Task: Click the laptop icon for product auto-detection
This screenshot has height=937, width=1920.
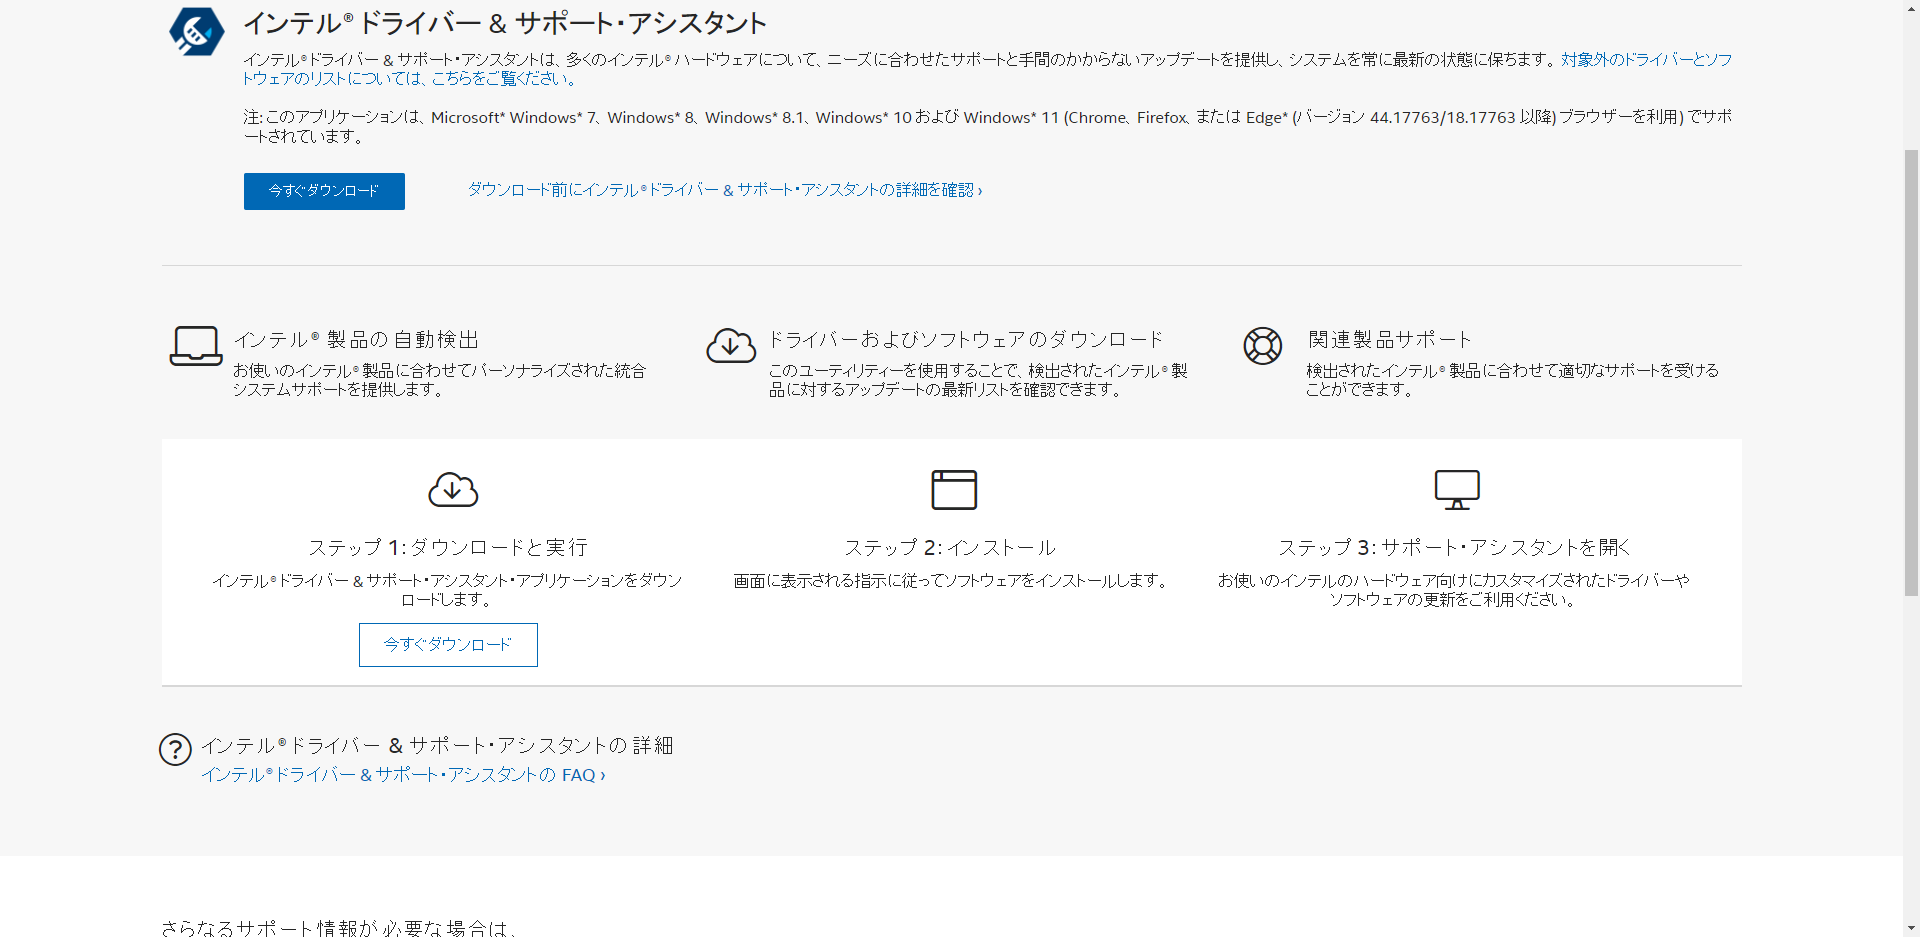Action: click(196, 346)
